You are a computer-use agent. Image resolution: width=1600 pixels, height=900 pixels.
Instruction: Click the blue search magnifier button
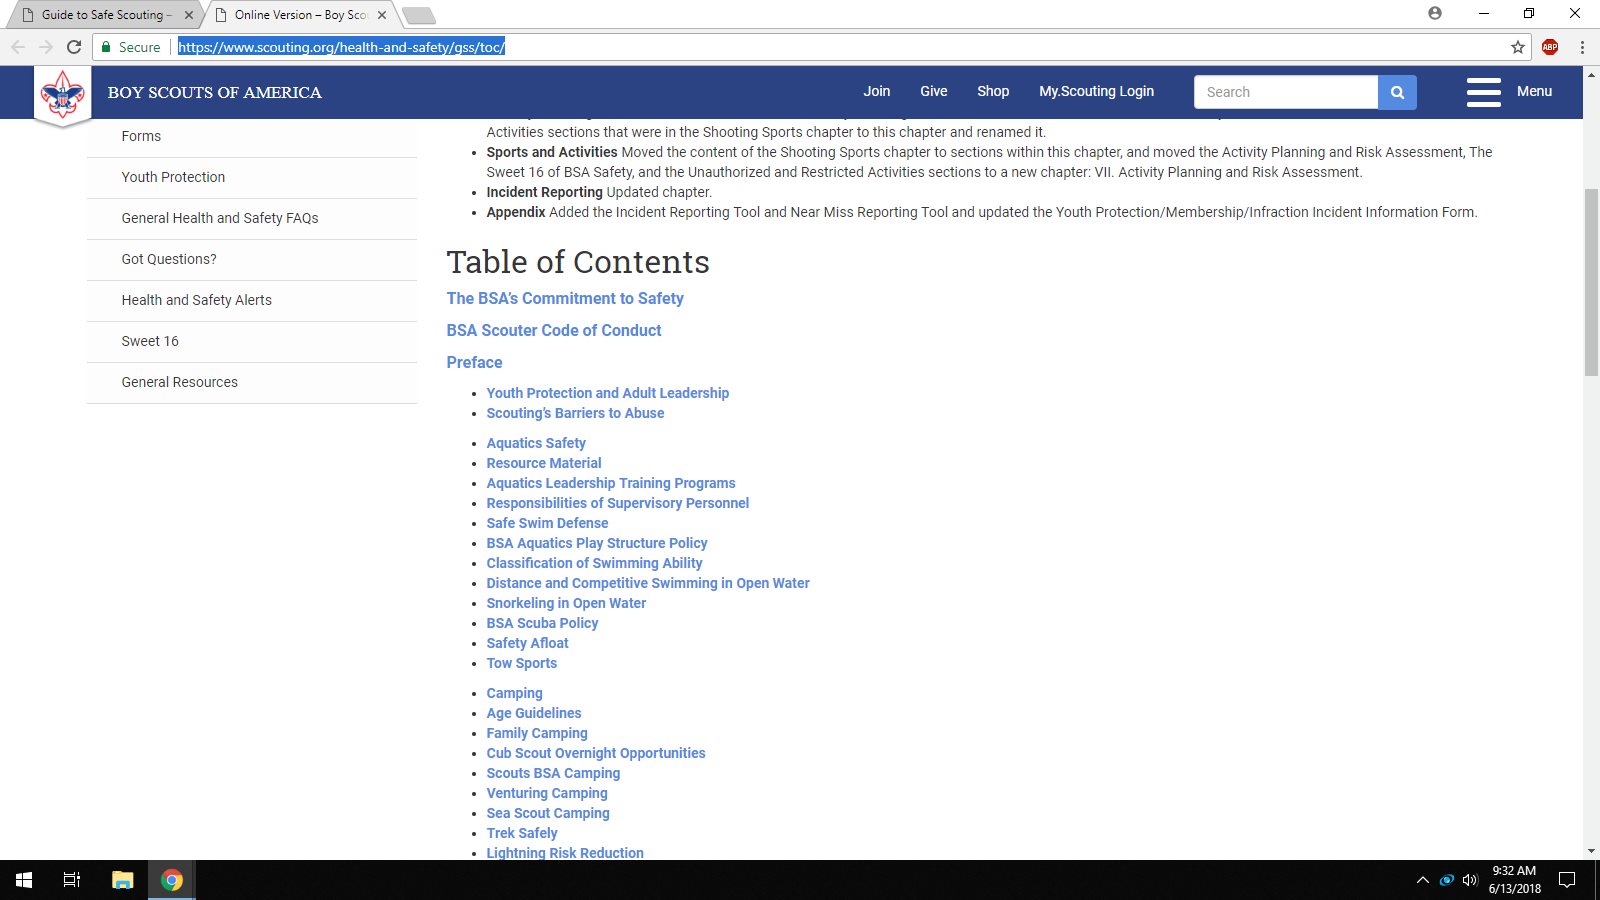1397,92
